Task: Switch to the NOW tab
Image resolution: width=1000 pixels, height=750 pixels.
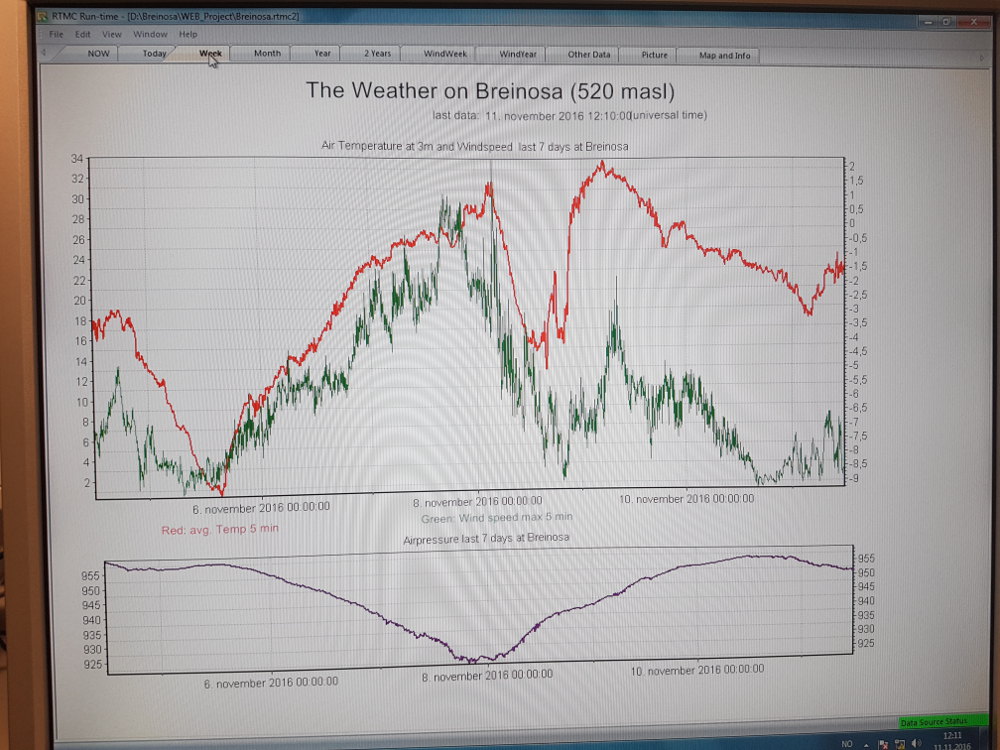Action: click(98, 54)
